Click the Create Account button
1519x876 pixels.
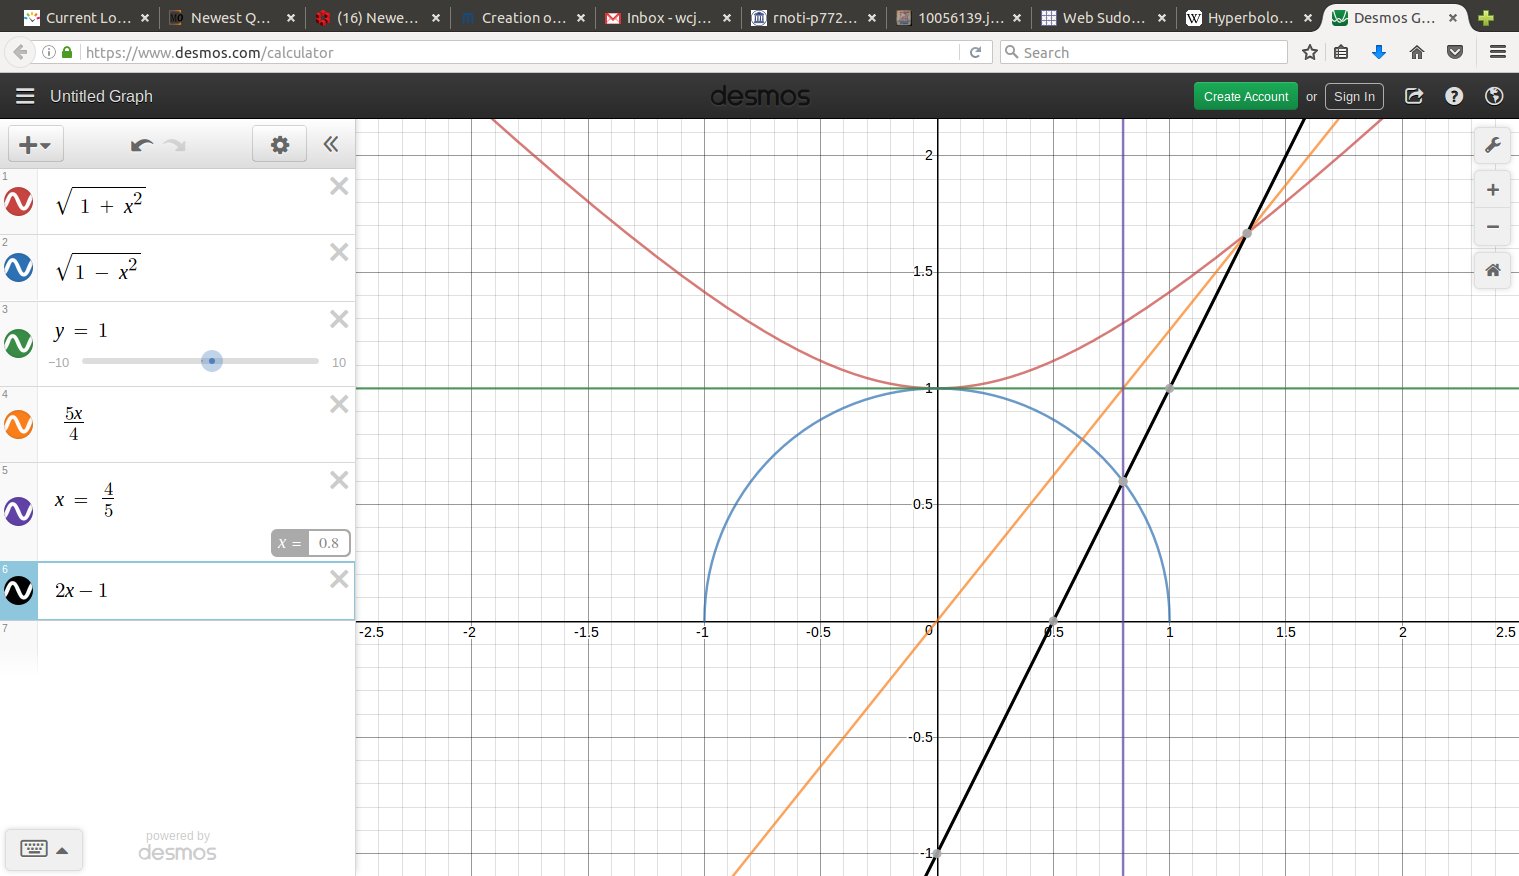tap(1246, 96)
